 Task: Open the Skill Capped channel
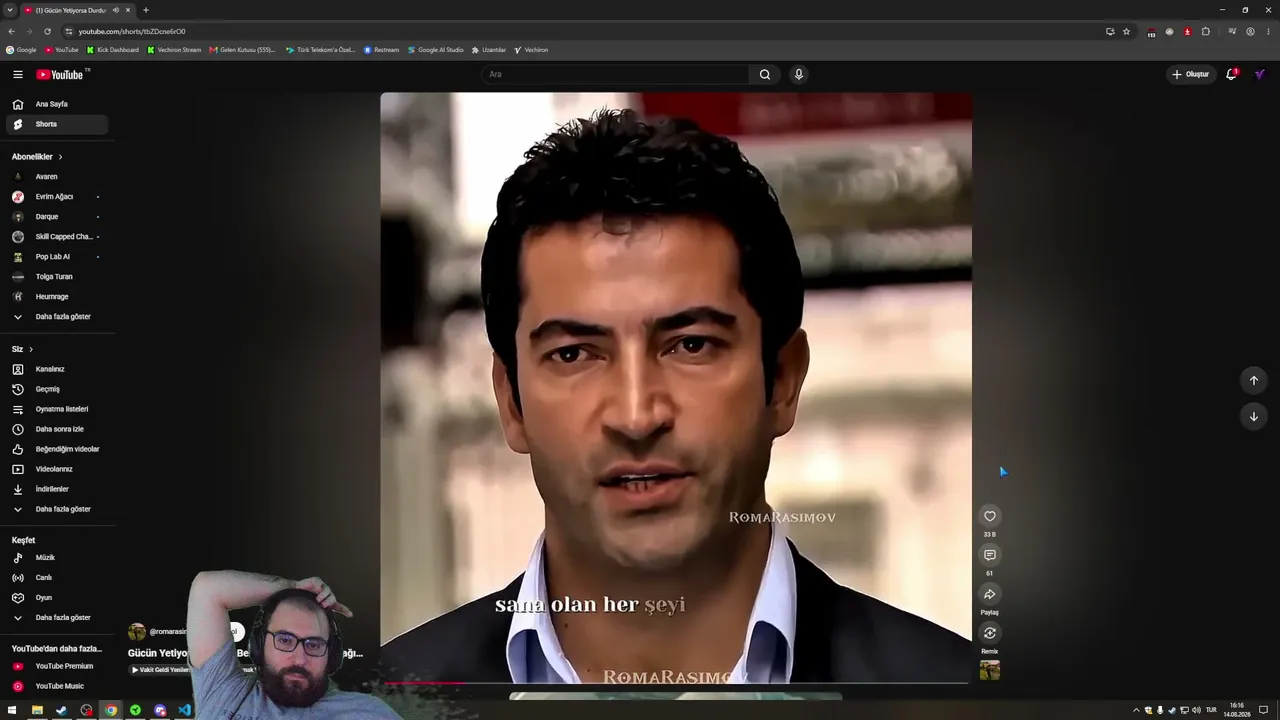[x=57, y=237]
